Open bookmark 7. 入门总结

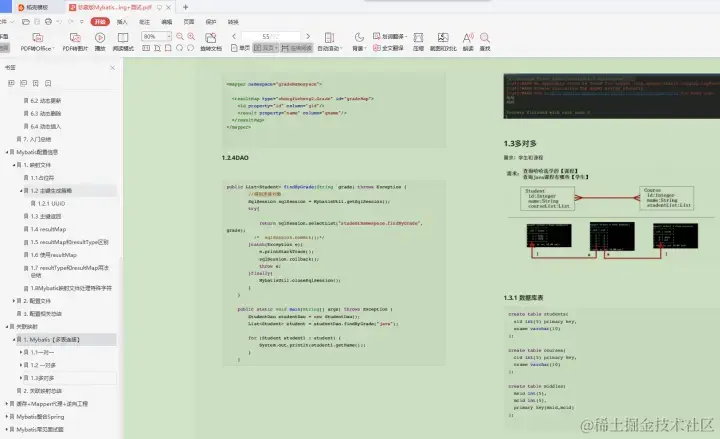(37, 139)
